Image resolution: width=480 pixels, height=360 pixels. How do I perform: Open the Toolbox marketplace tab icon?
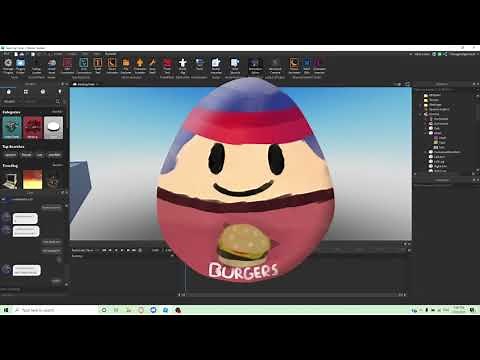(9, 92)
